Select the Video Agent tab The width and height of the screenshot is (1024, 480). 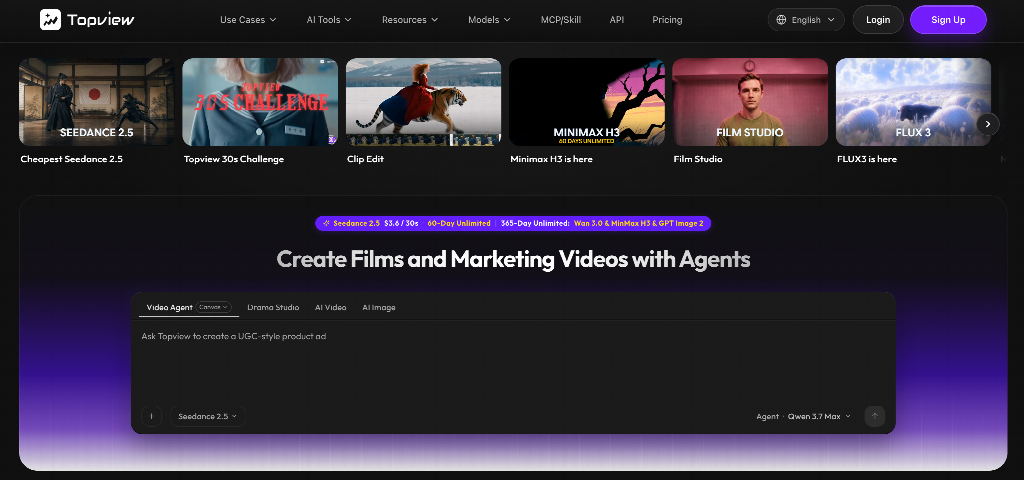click(169, 307)
